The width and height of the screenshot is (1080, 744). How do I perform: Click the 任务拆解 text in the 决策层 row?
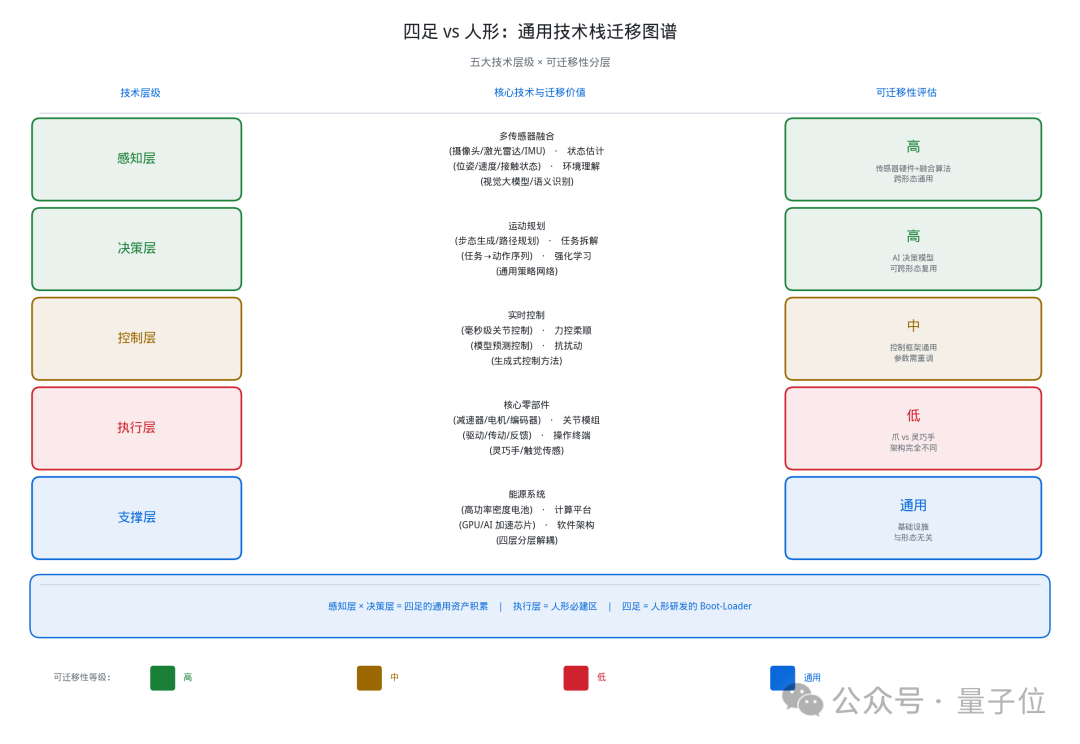579,240
